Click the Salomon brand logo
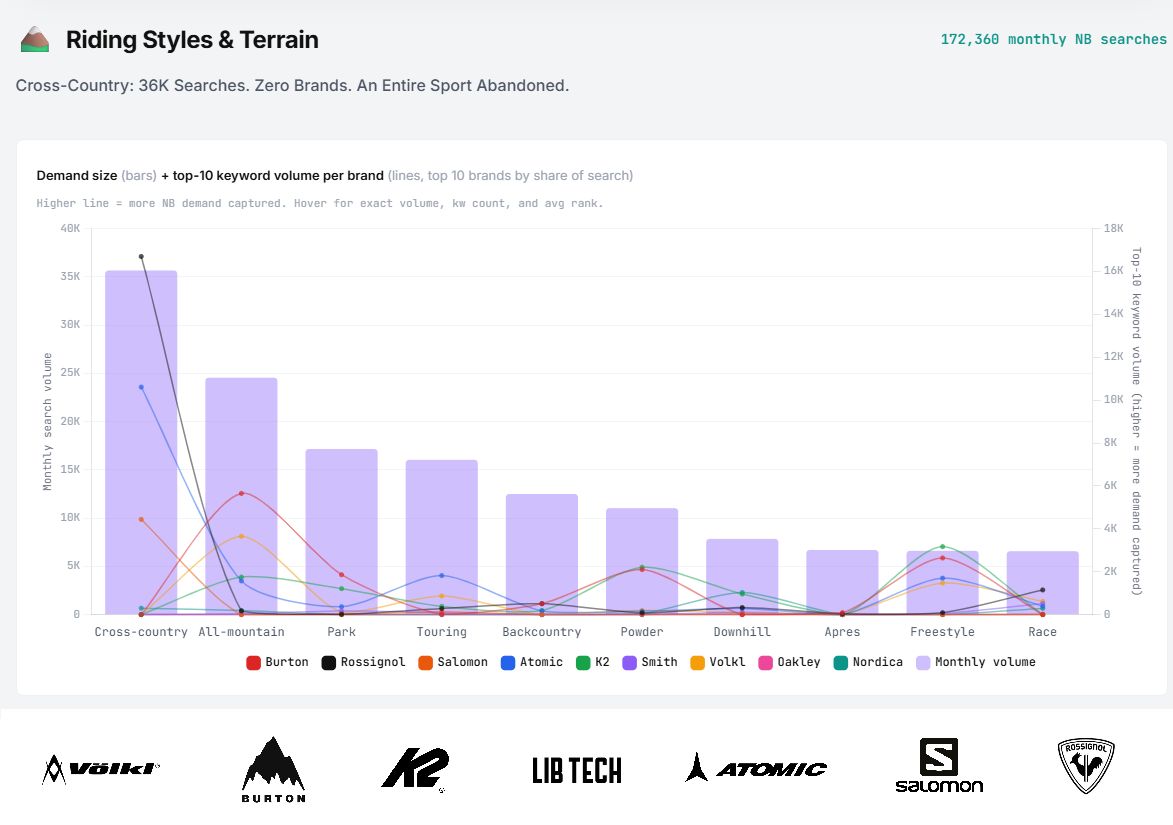Viewport: 1173px width, 825px height. coord(939,766)
